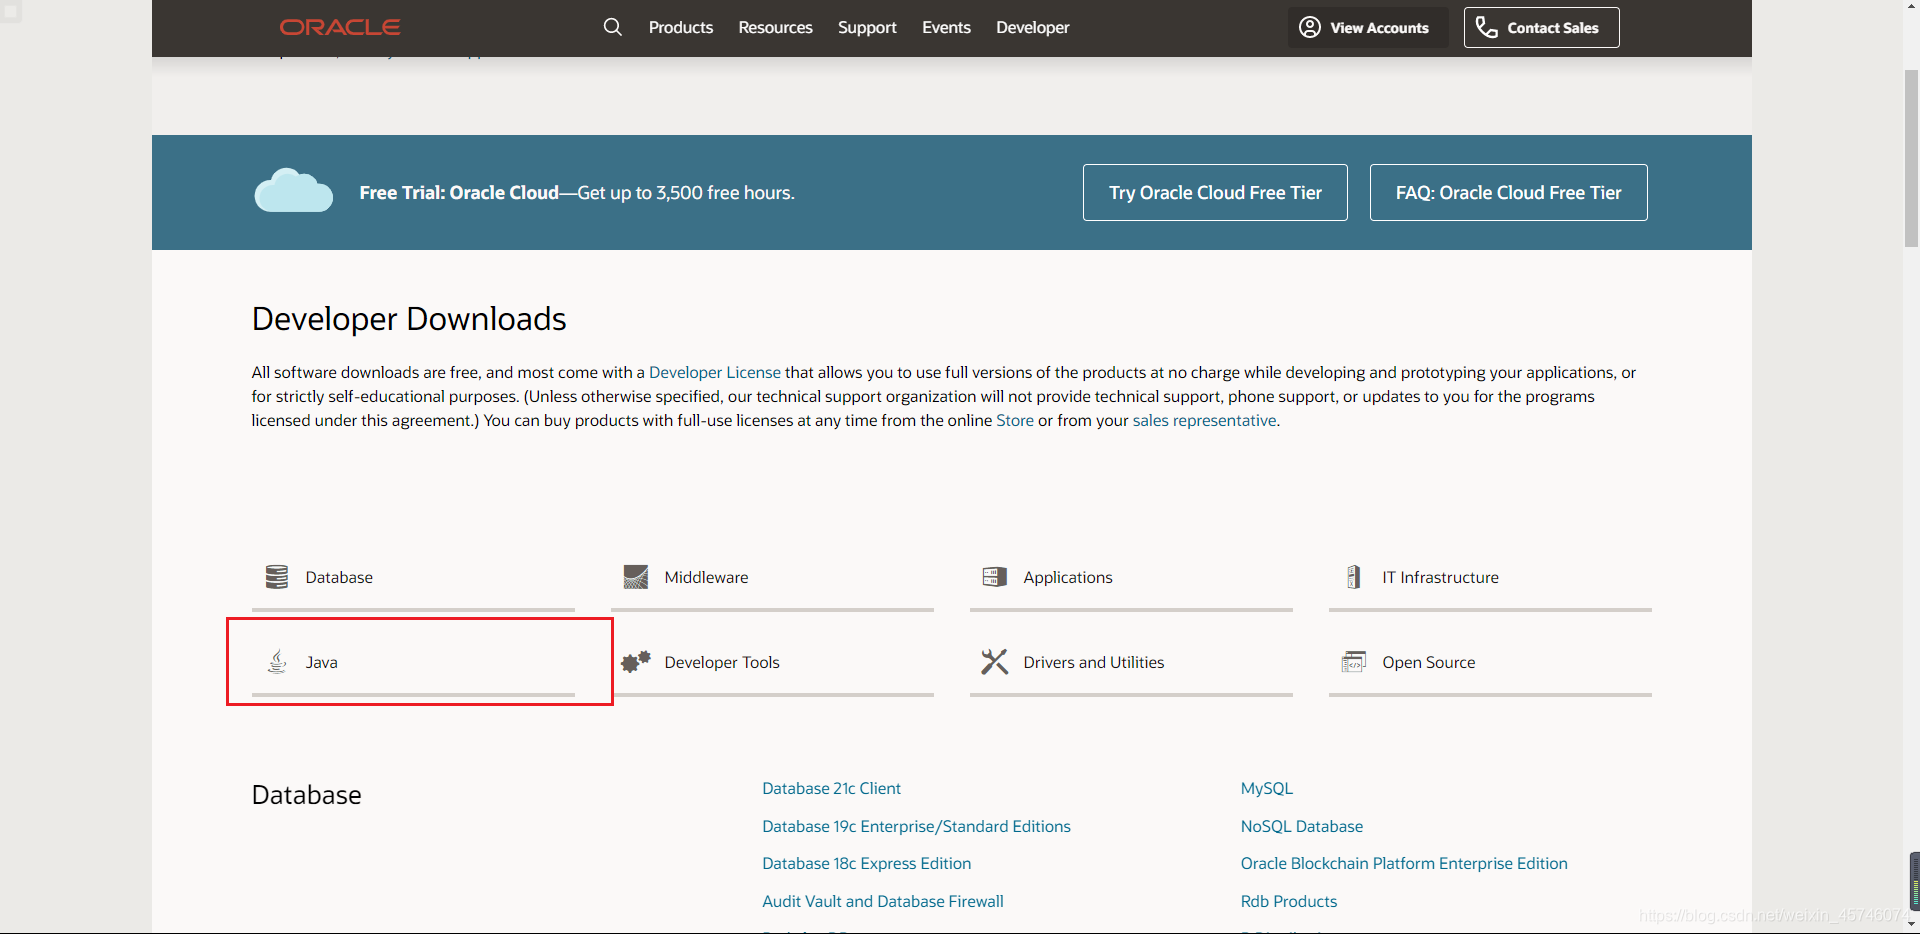1920x934 pixels.
Task: Select the Database category tab
Action: click(413, 578)
